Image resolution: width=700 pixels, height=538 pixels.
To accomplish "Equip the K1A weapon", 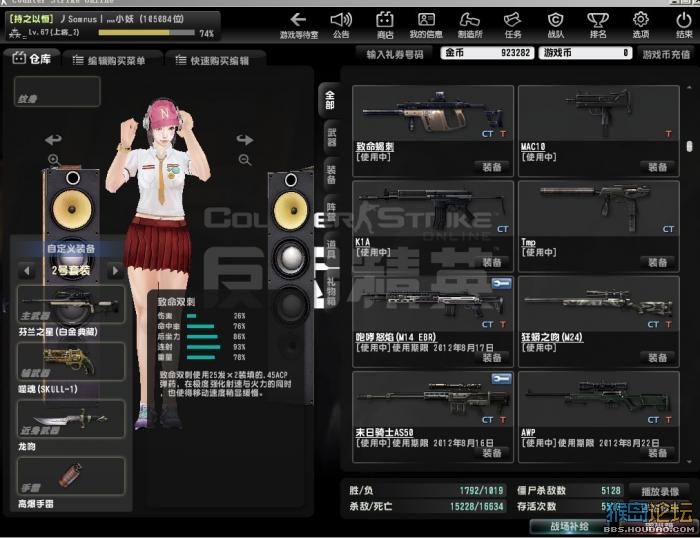I will pyautogui.click(x=492, y=263).
